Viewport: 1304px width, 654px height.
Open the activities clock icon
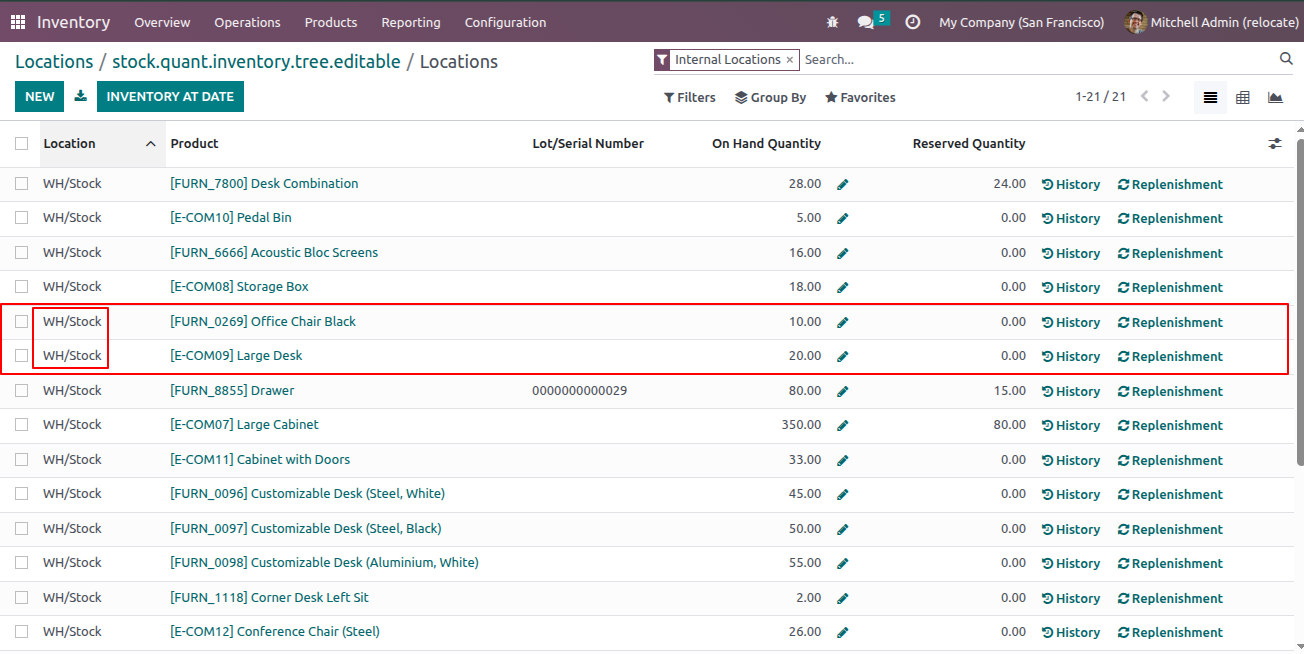pyautogui.click(x=912, y=22)
